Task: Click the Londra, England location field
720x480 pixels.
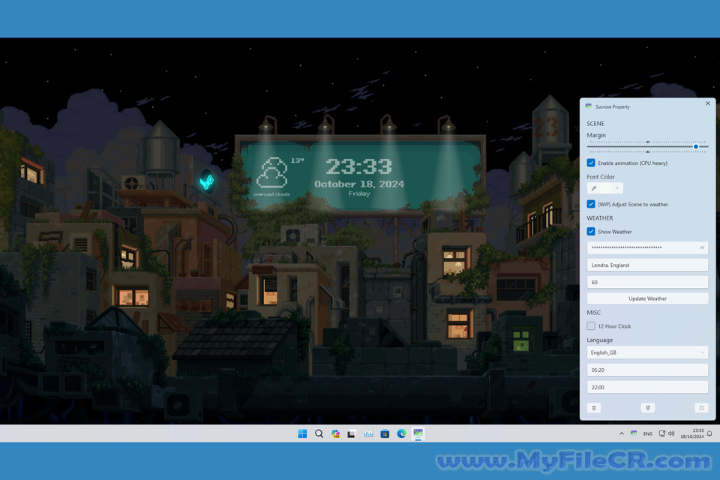Action: click(647, 265)
